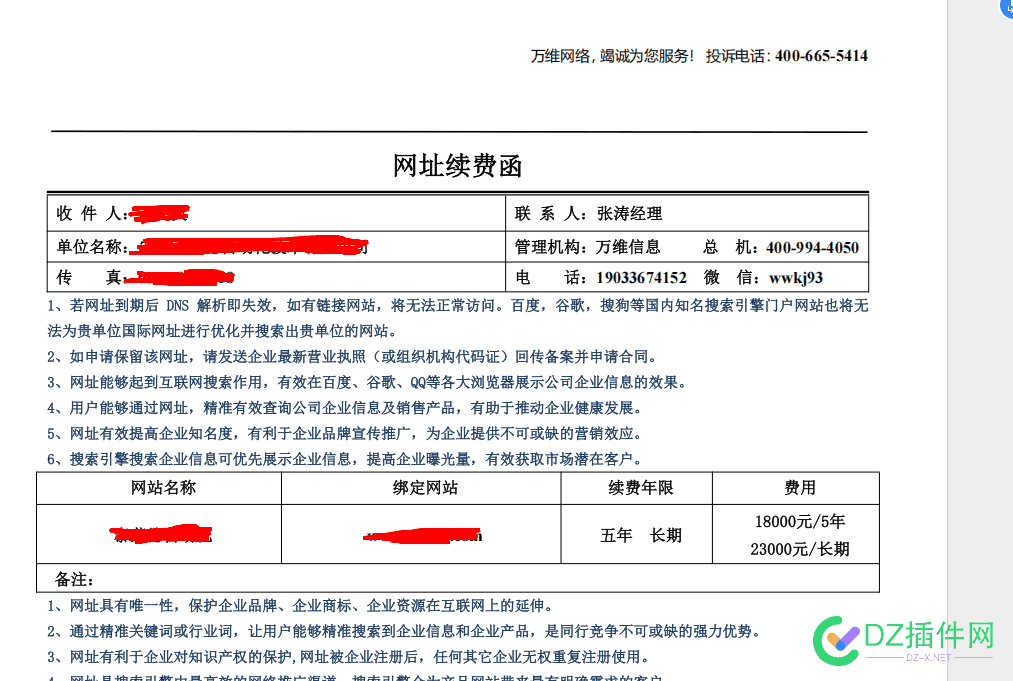
Task: Click the '单位名称:' label
Action: [x=92, y=247]
